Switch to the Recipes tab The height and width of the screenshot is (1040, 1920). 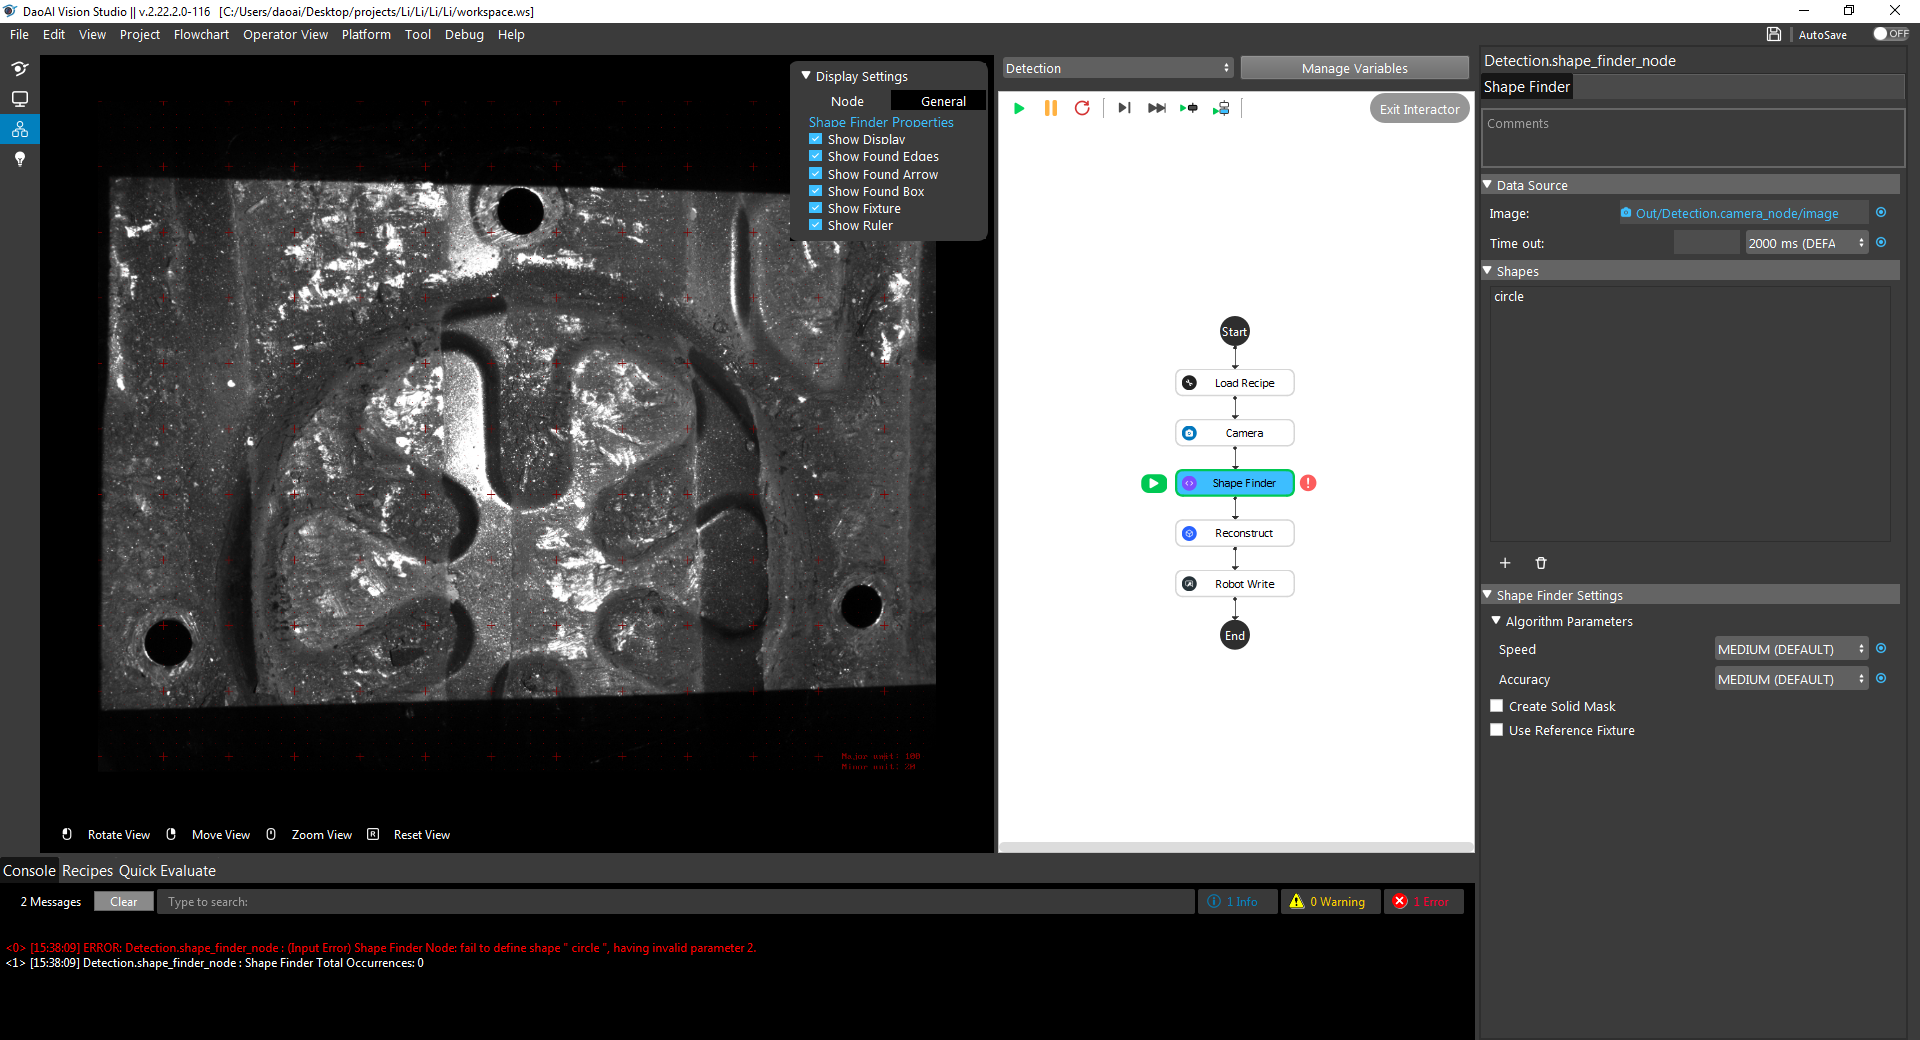87,871
